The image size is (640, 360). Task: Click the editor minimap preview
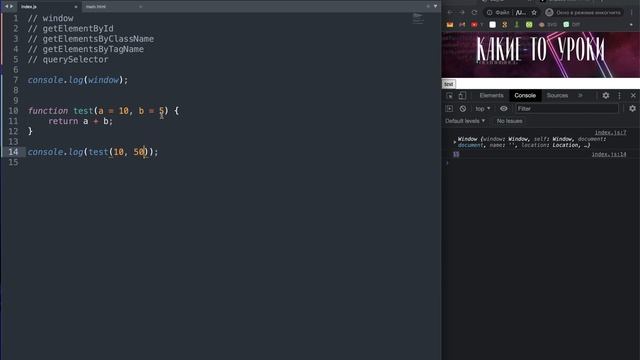click(418, 18)
